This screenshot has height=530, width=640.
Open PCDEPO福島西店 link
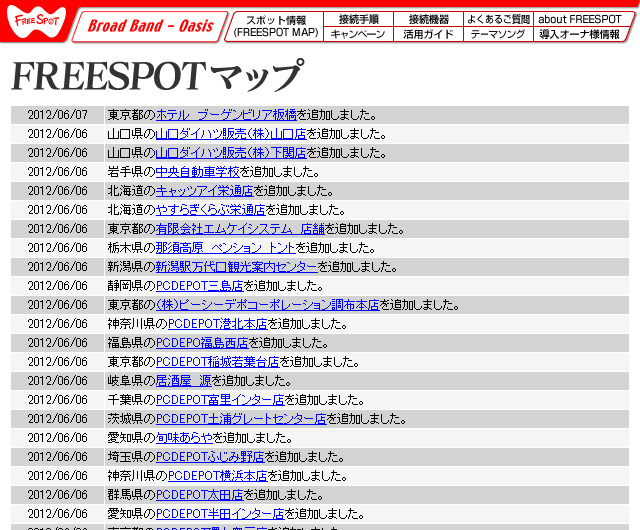(x=202, y=343)
